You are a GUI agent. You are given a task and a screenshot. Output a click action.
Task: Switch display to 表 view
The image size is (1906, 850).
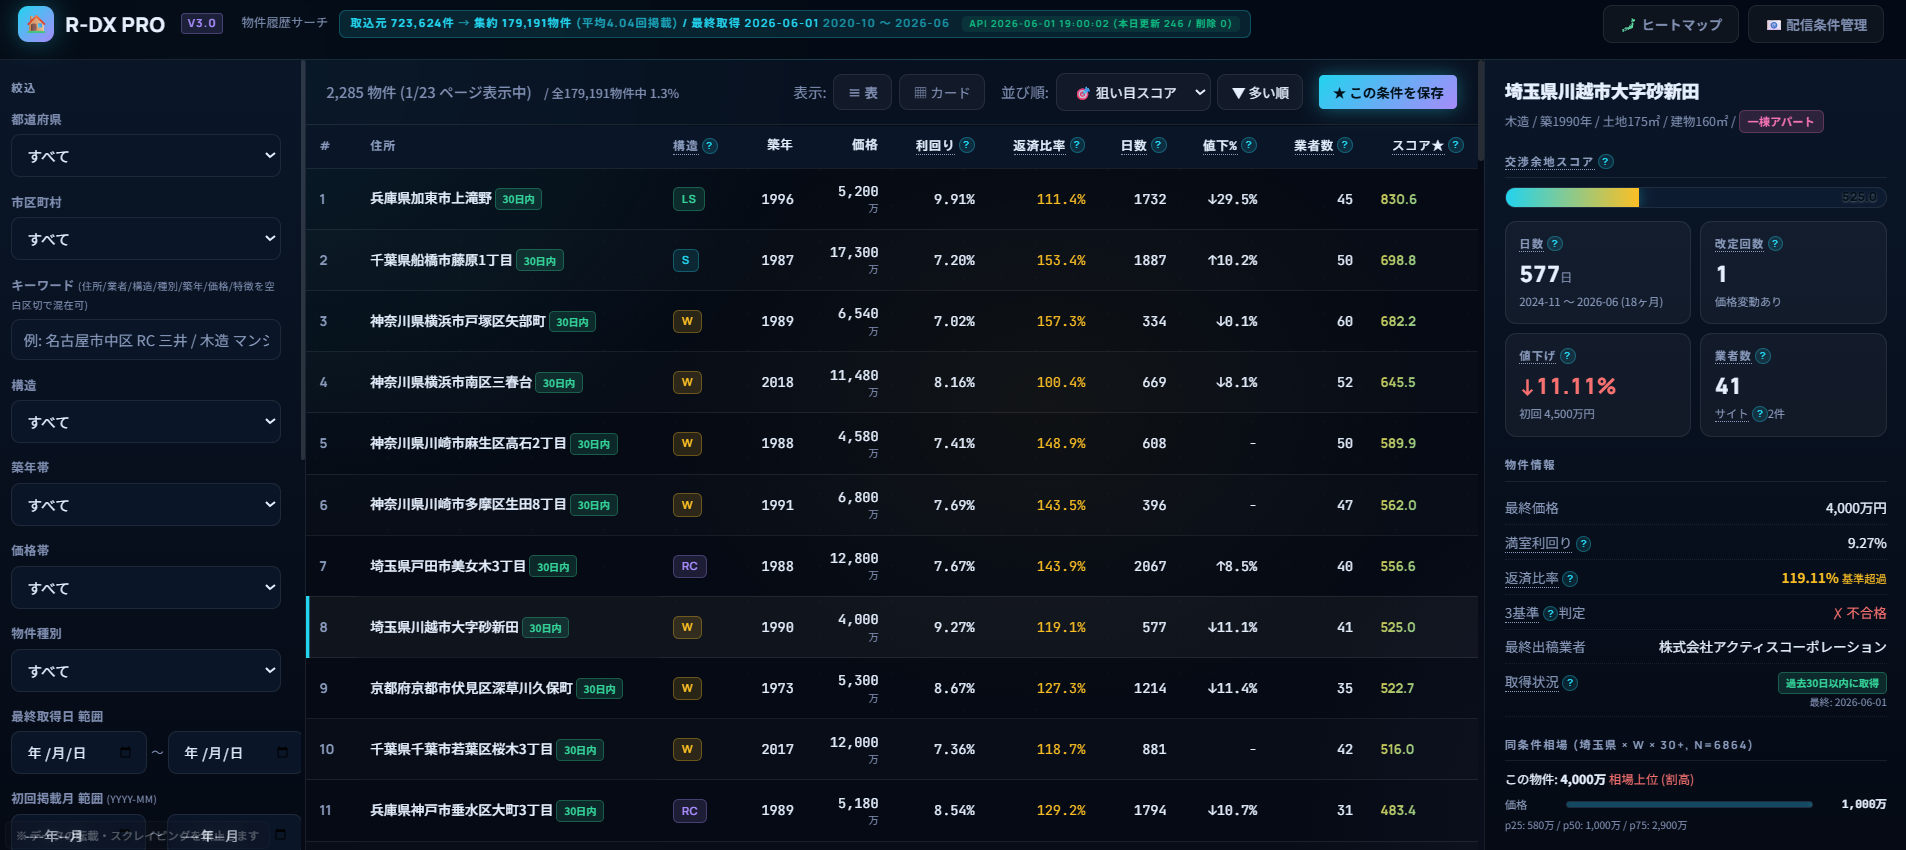coord(862,92)
